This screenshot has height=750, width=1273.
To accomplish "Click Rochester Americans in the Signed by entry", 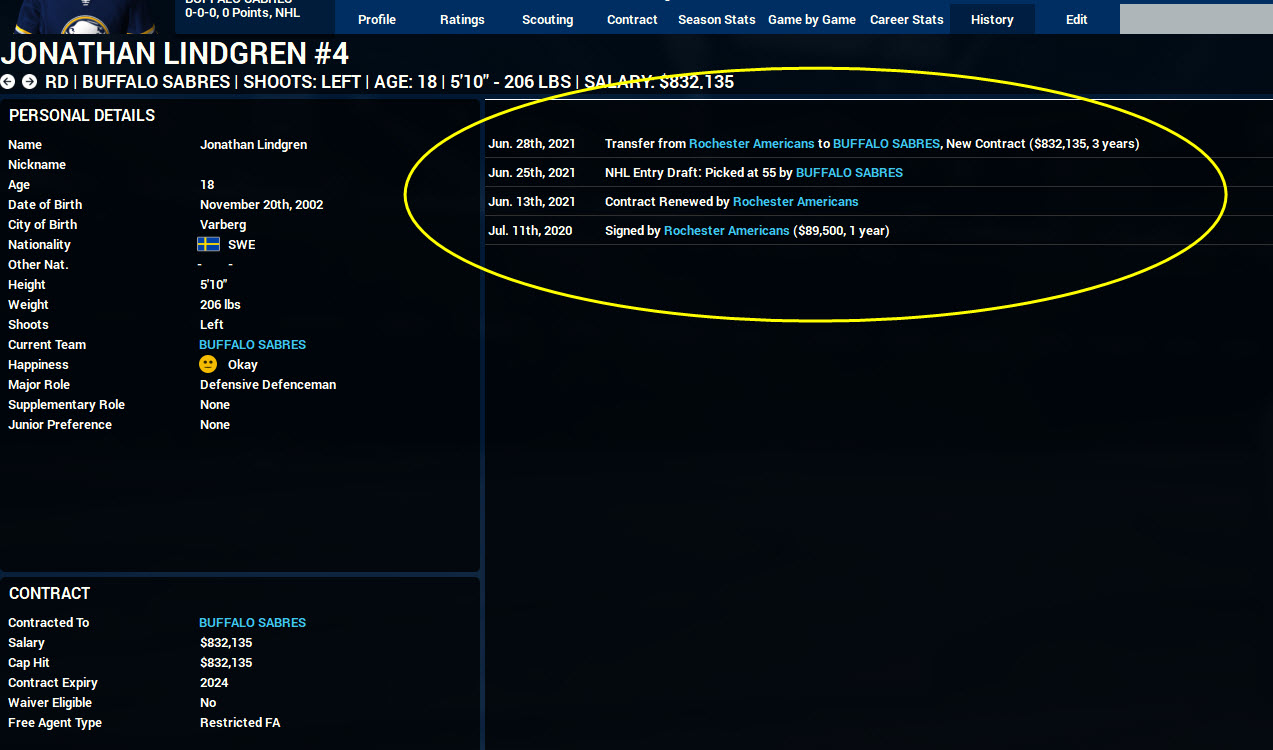I will click(726, 230).
